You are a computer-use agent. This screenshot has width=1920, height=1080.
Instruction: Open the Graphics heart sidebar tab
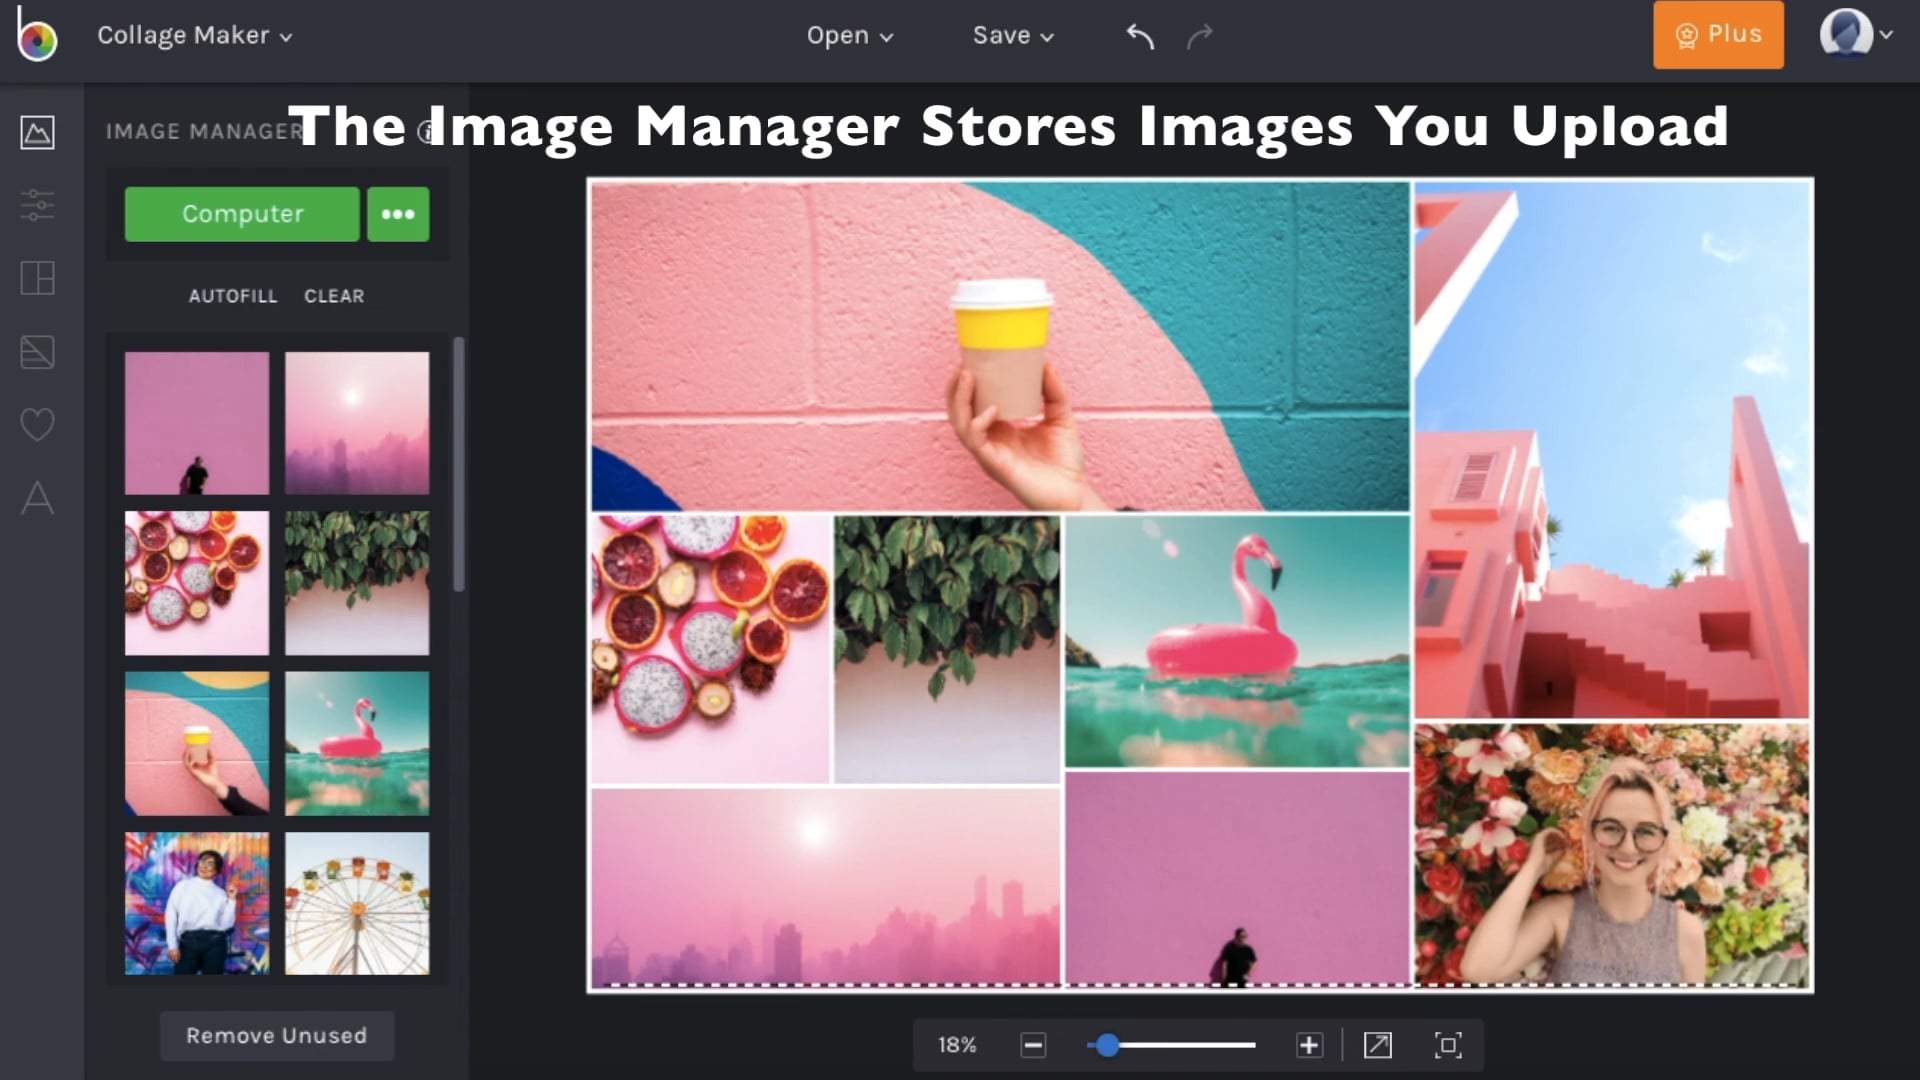[37, 425]
